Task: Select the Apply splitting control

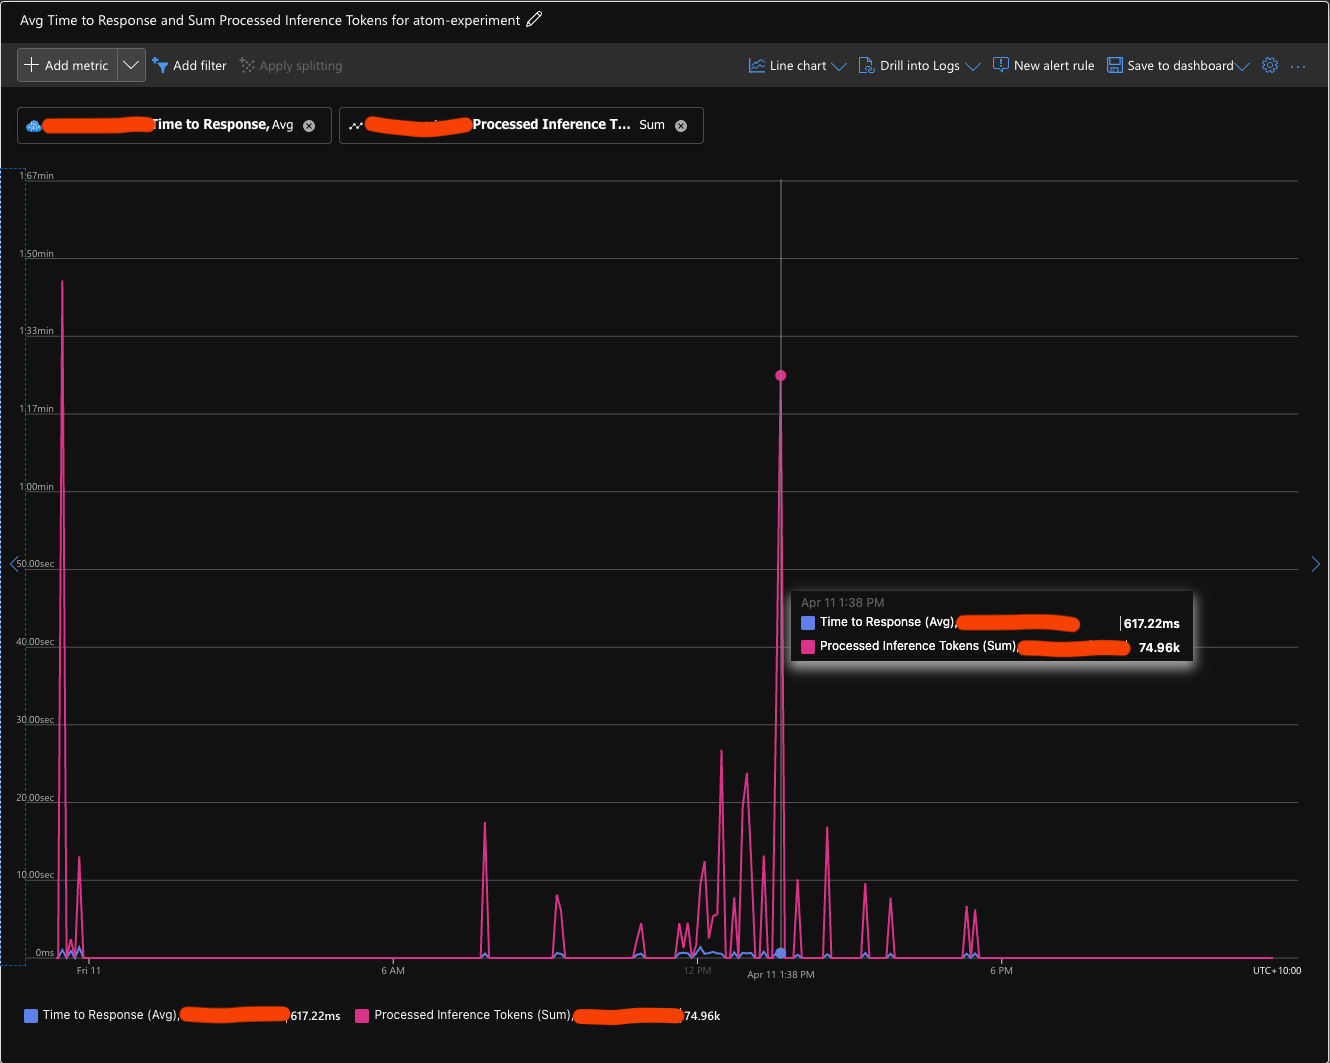Action: point(290,65)
